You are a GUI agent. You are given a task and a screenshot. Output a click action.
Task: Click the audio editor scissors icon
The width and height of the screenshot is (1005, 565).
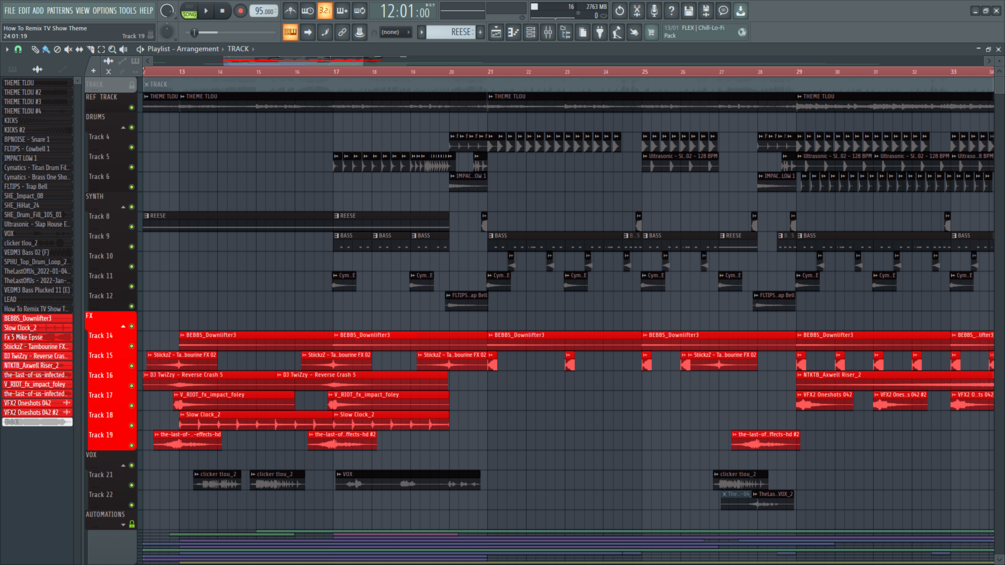(x=636, y=11)
